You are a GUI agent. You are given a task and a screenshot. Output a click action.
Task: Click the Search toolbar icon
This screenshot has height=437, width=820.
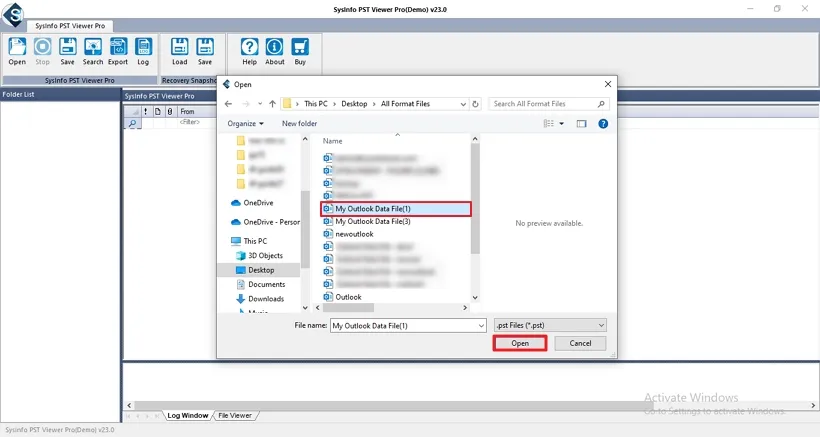93,51
